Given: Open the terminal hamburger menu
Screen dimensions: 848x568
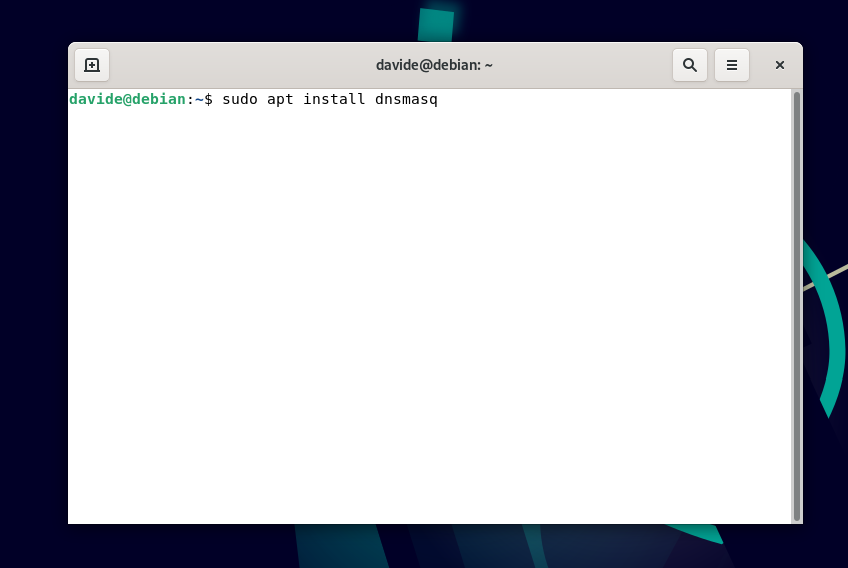Looking at the screenshot, I should click(x=732, y=65).
